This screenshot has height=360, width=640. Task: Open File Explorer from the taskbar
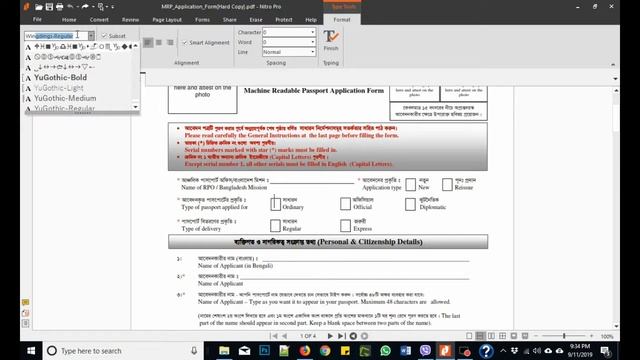(224, 351)
